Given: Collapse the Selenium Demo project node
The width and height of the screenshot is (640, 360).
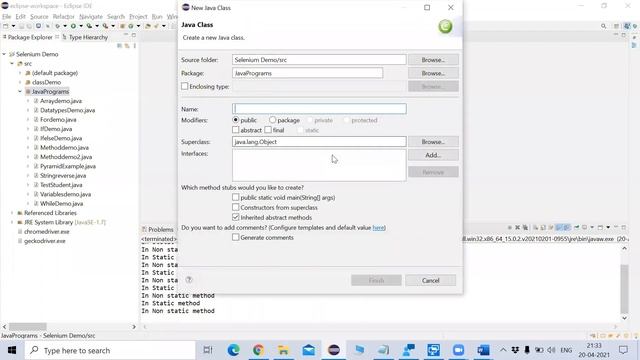Looking at the screenshot, I should click(4, 54).
